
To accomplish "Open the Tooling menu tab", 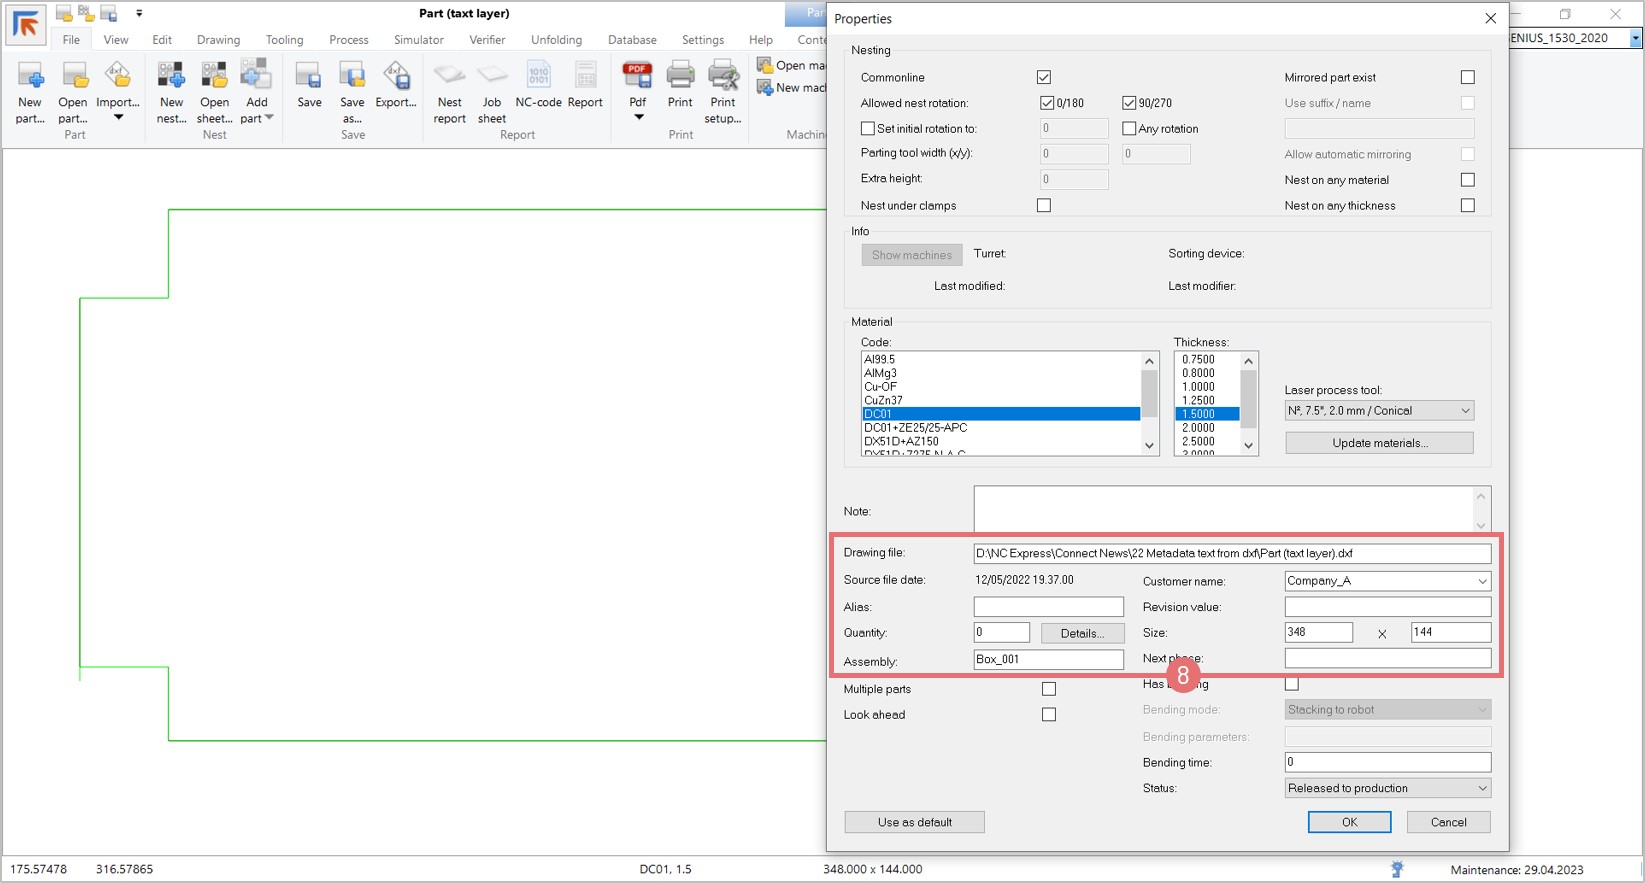I will (284, 40).
